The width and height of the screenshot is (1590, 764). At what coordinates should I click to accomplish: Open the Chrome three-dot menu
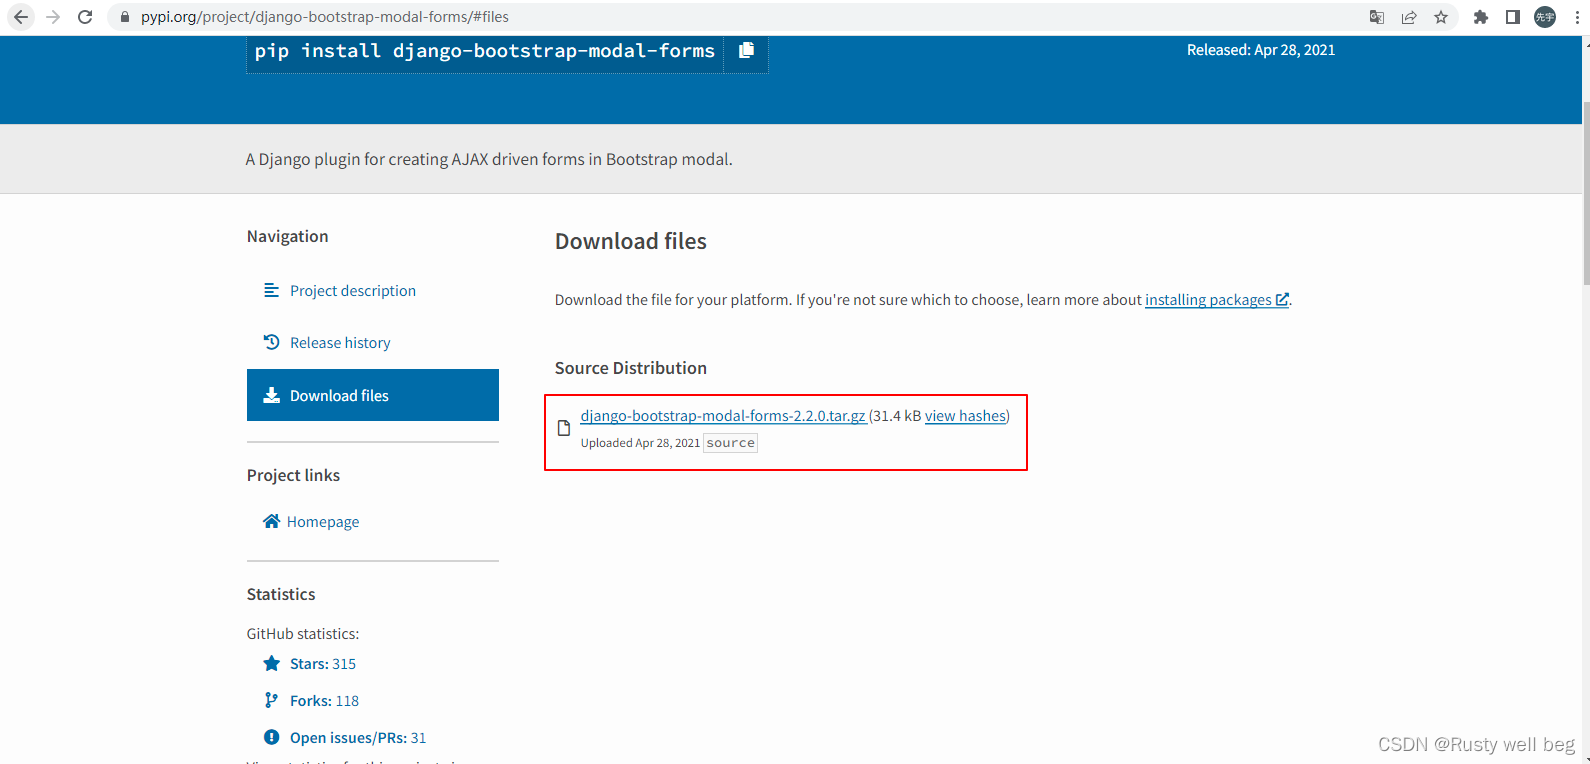(x=1577, y=17)
